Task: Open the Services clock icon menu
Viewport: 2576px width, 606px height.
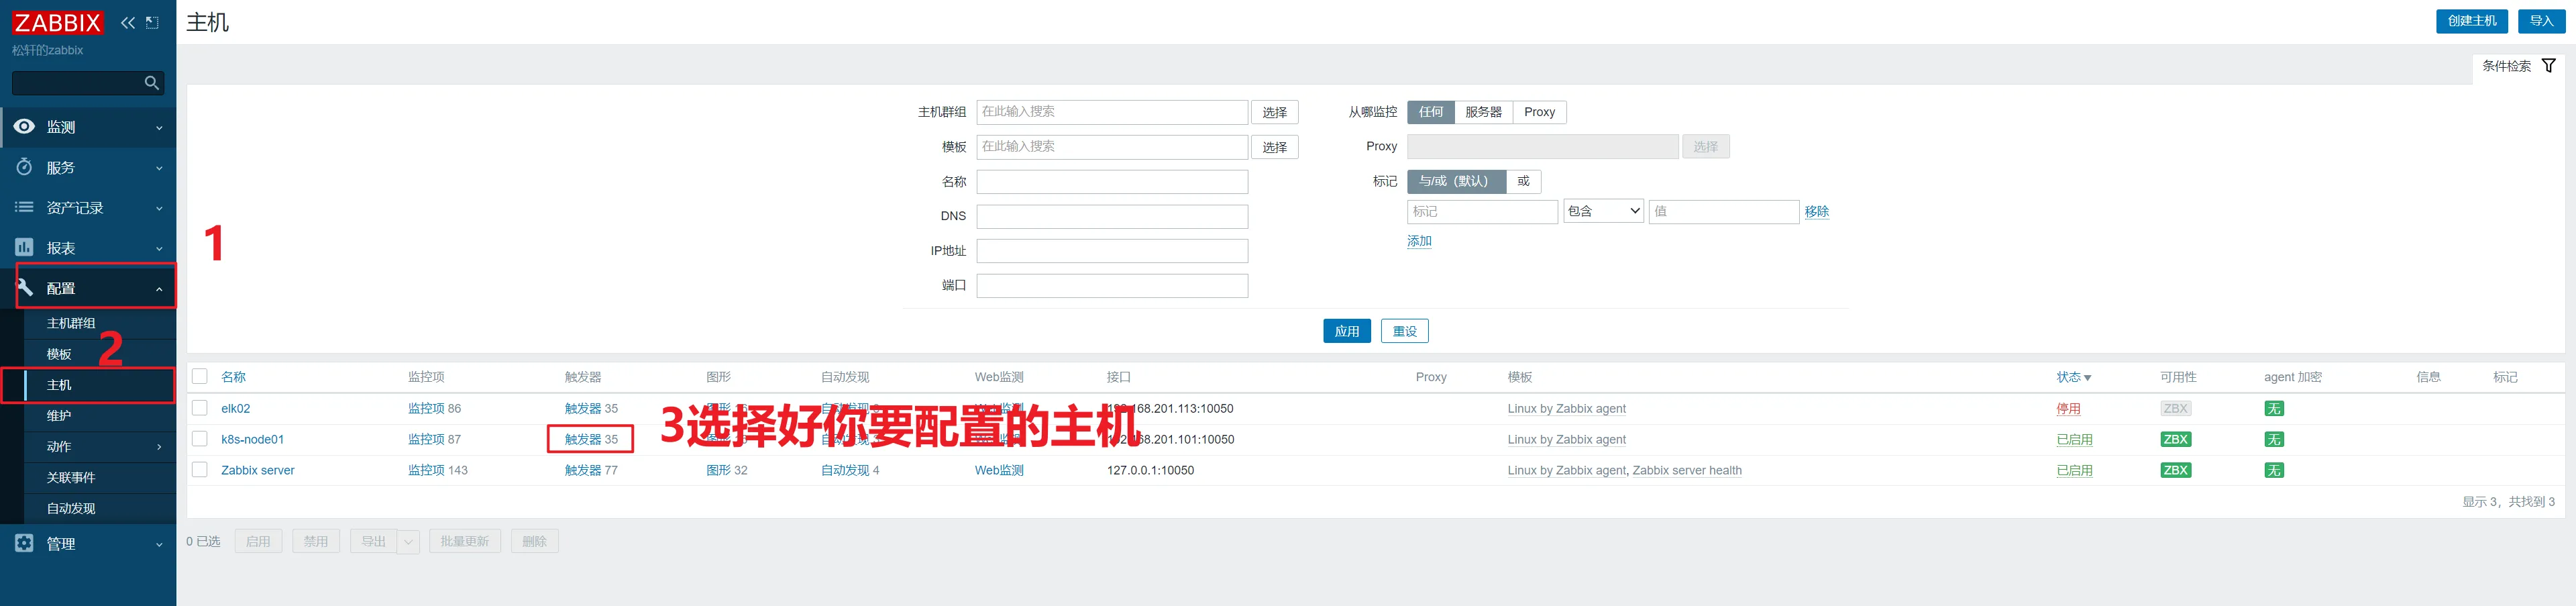Action: pos(25,167)
